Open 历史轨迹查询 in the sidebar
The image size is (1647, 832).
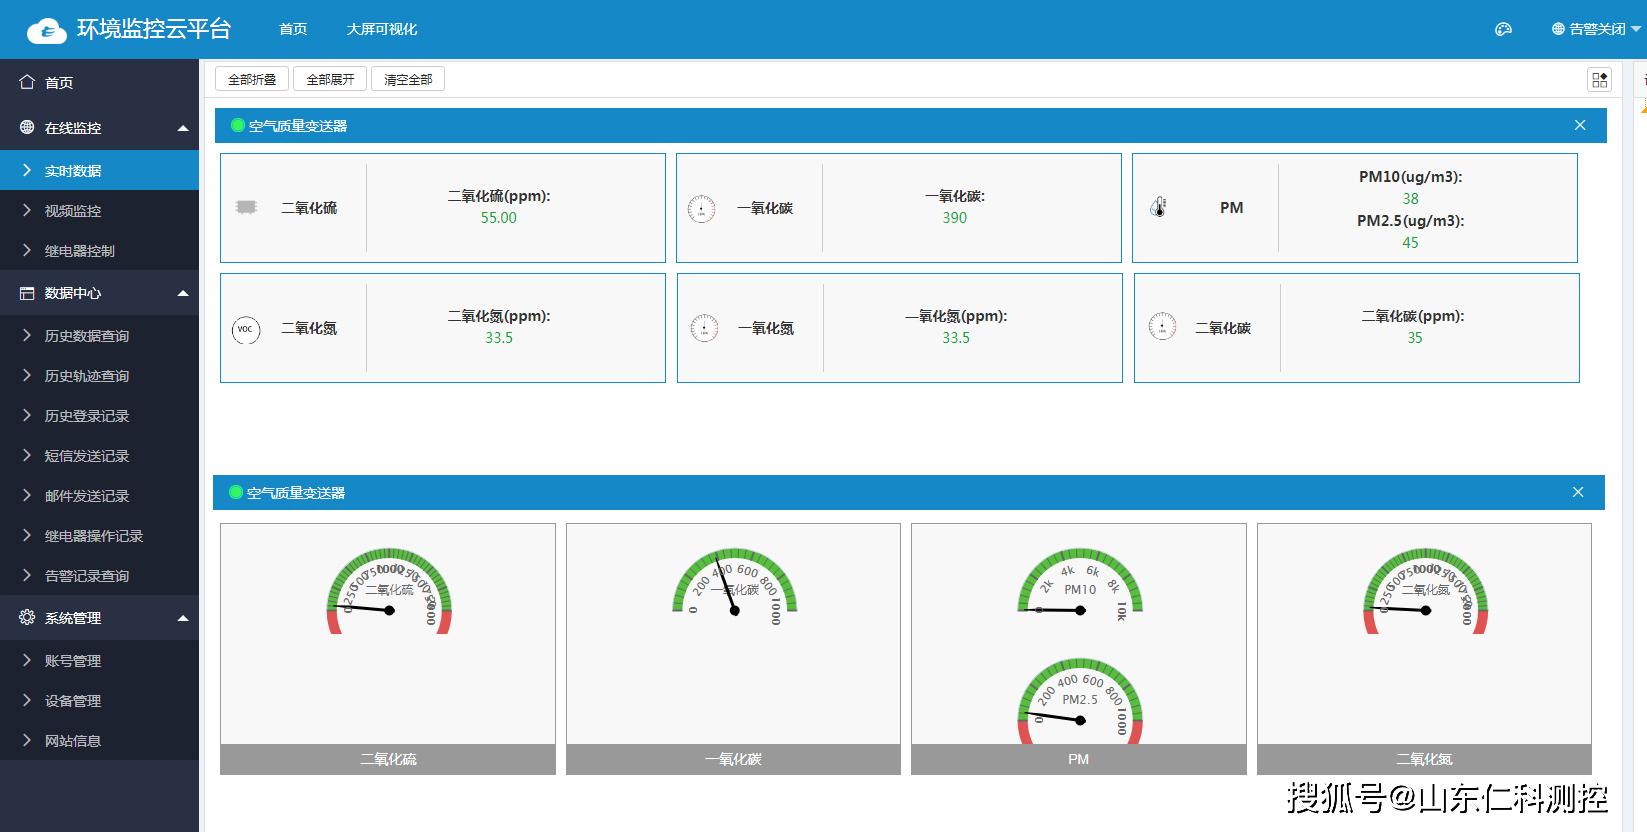[99, 375]
